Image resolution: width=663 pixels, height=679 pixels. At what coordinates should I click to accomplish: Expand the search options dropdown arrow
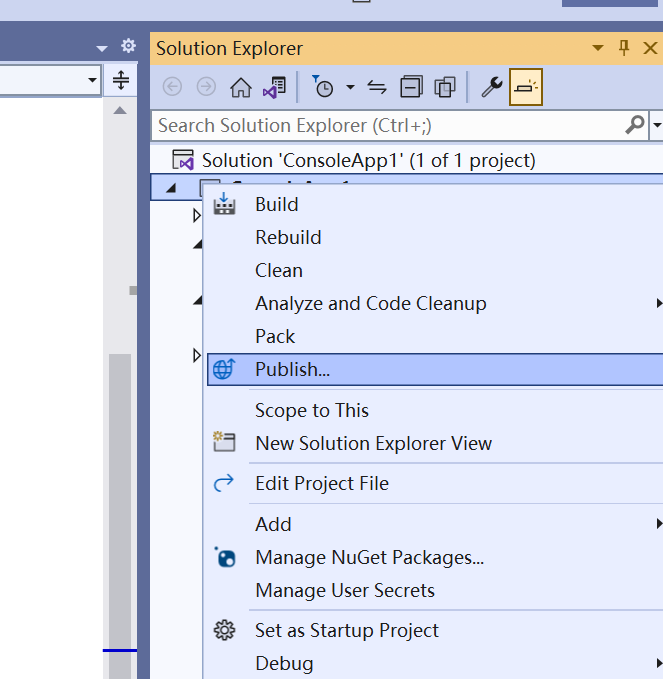pos(657,126)
